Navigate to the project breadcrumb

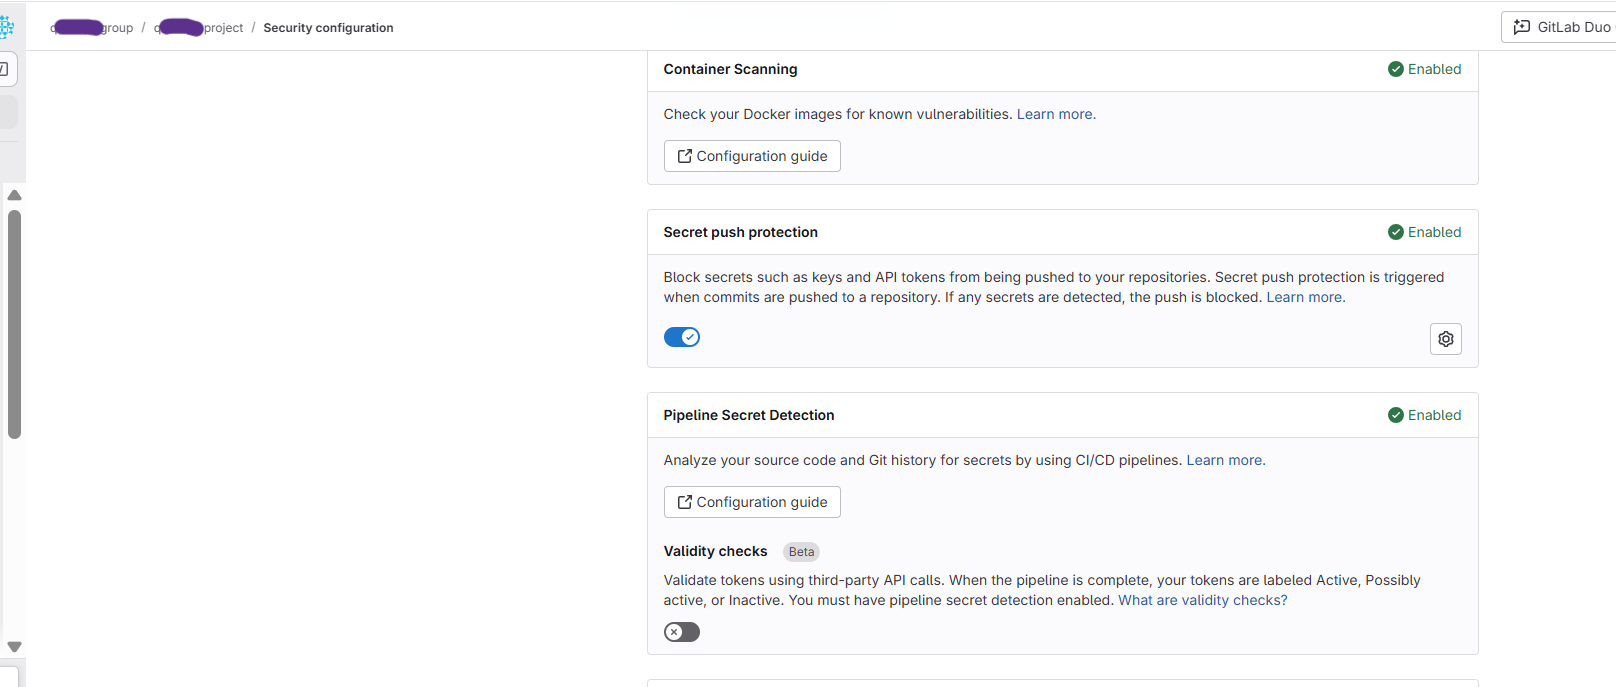click(x=200, y=28)
